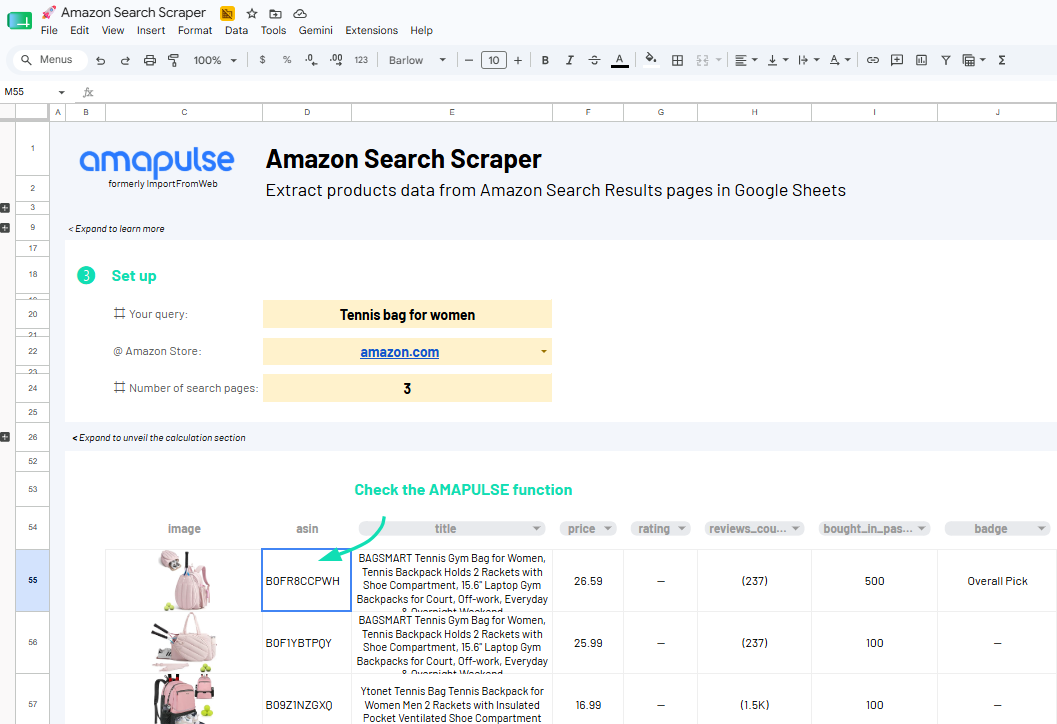This screenshot has height=724, width=1057.
Task: Open the price column filter dropdown
Action: click(x=607, y=529)
